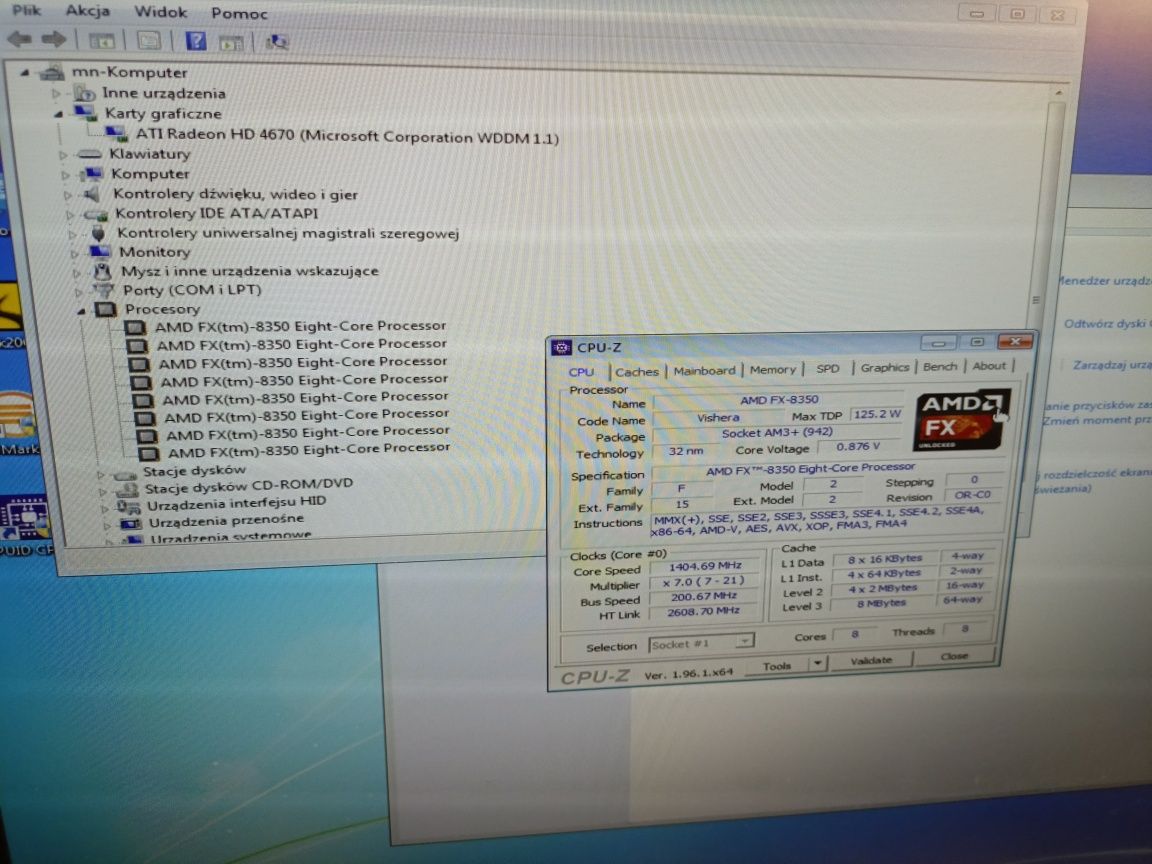
Task: Switch to the CPU-Z Graphics tab
Action: [x=885, y=367]
